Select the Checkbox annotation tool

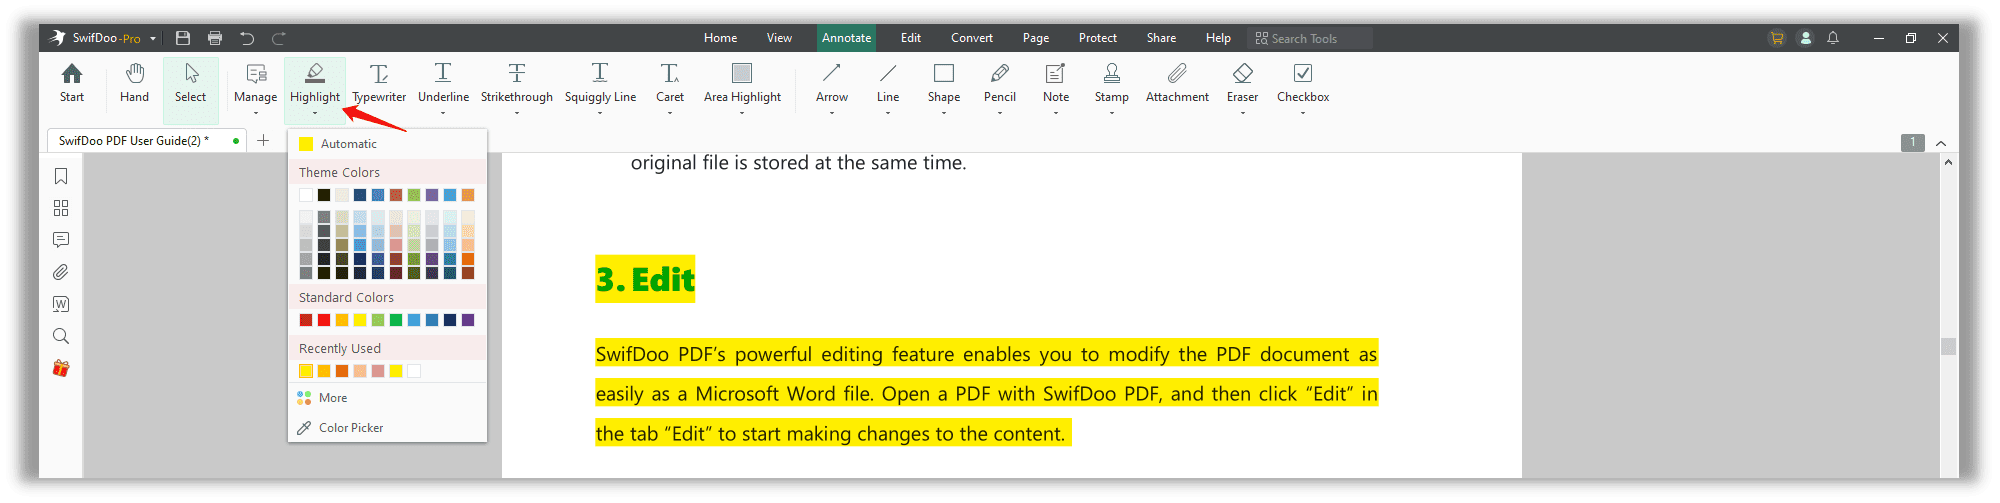click(1303, 83)
